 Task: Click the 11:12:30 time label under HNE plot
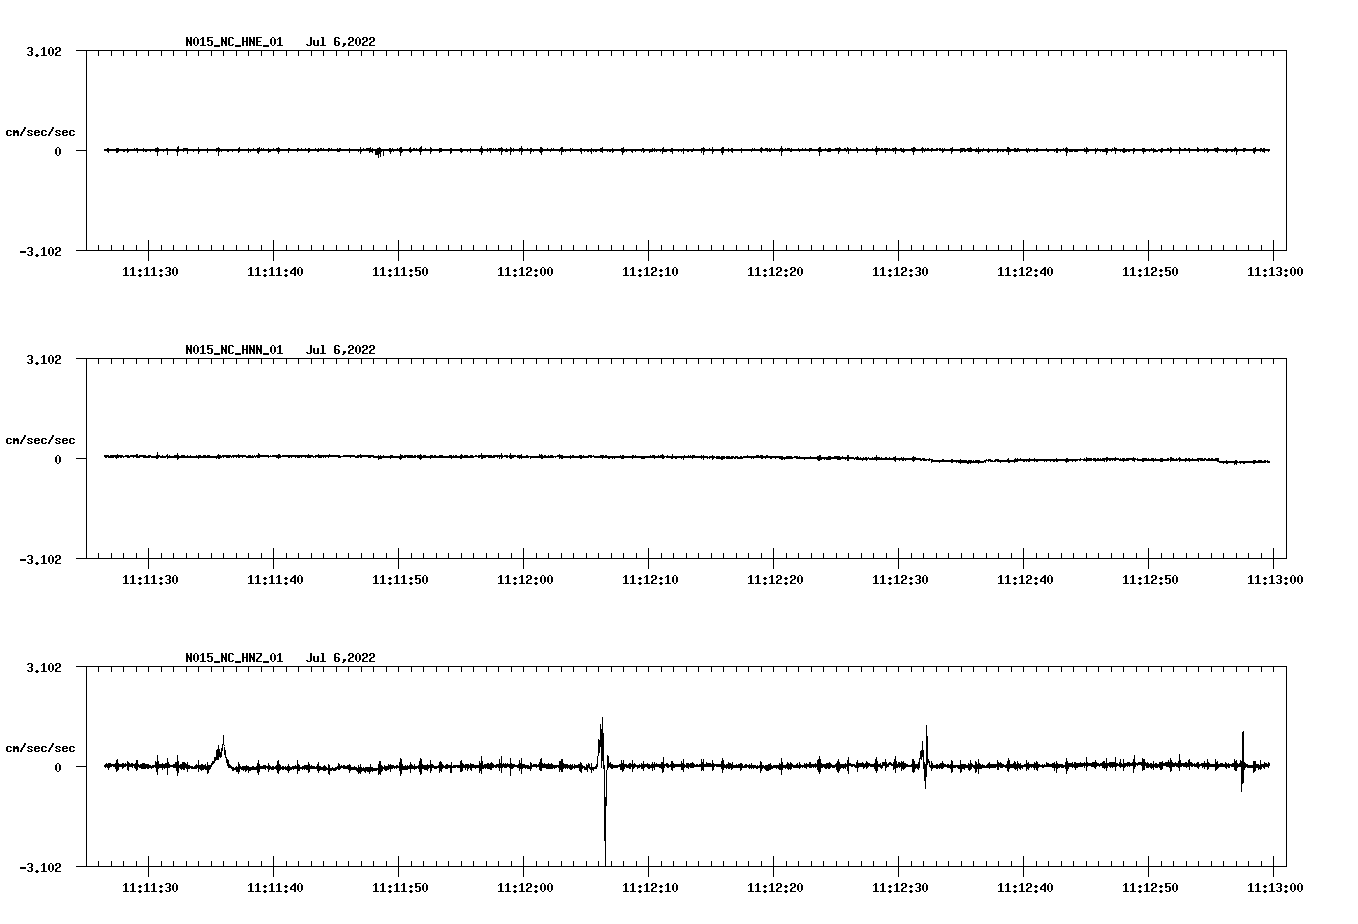coord(900,271)
